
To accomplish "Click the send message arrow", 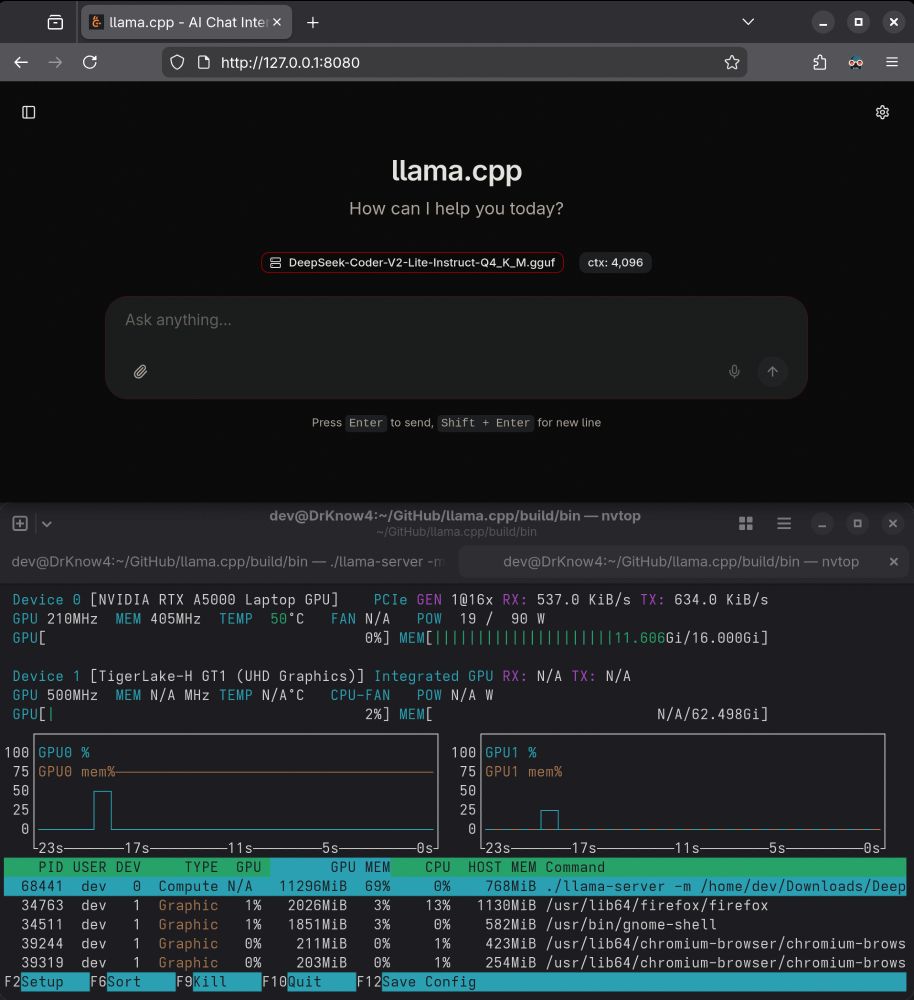I will tap(772, 371).
